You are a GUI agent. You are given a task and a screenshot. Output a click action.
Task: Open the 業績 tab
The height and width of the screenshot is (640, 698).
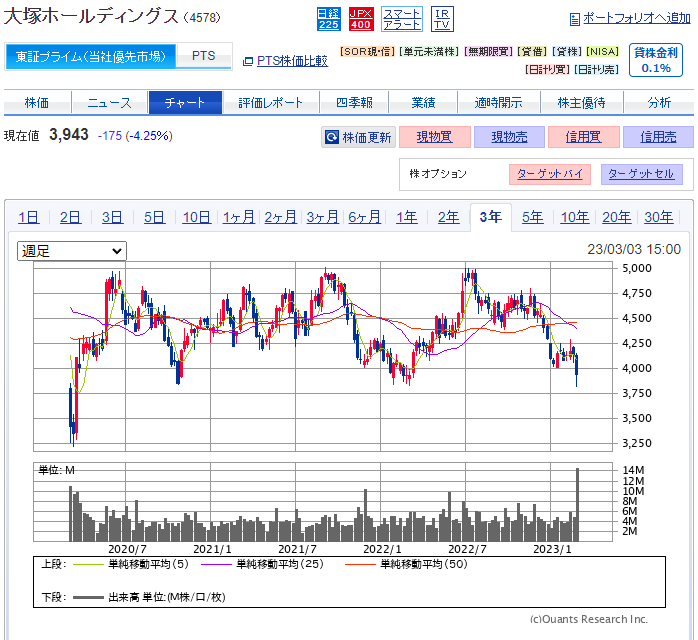(423, 103)
